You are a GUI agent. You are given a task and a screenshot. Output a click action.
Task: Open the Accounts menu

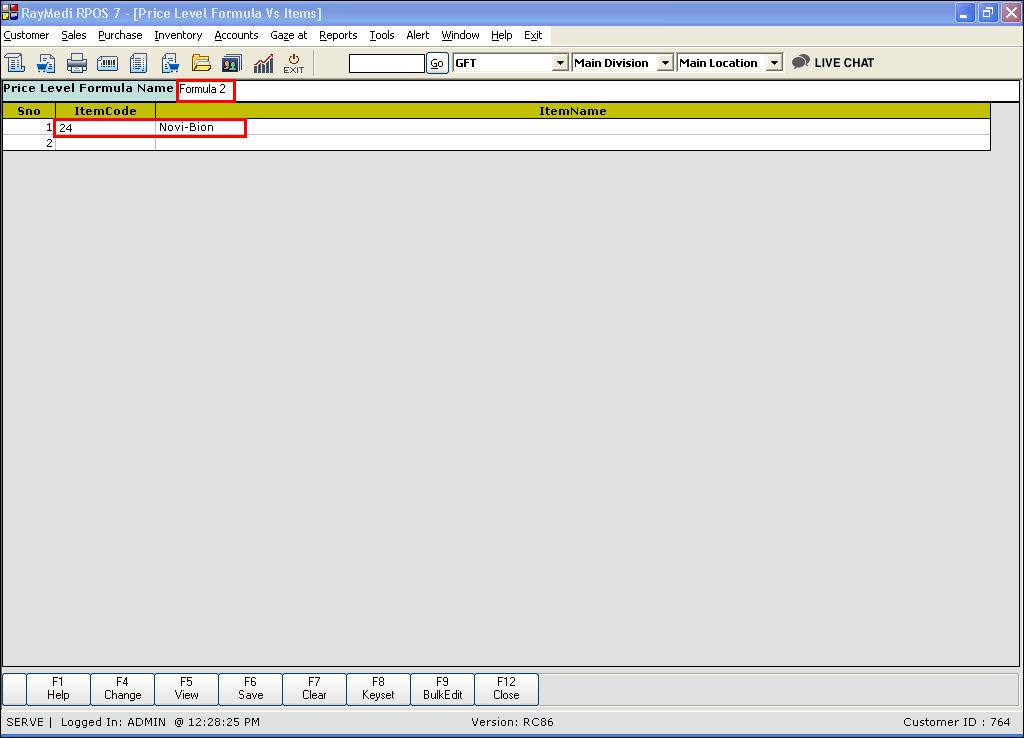[x=236, y=35]
